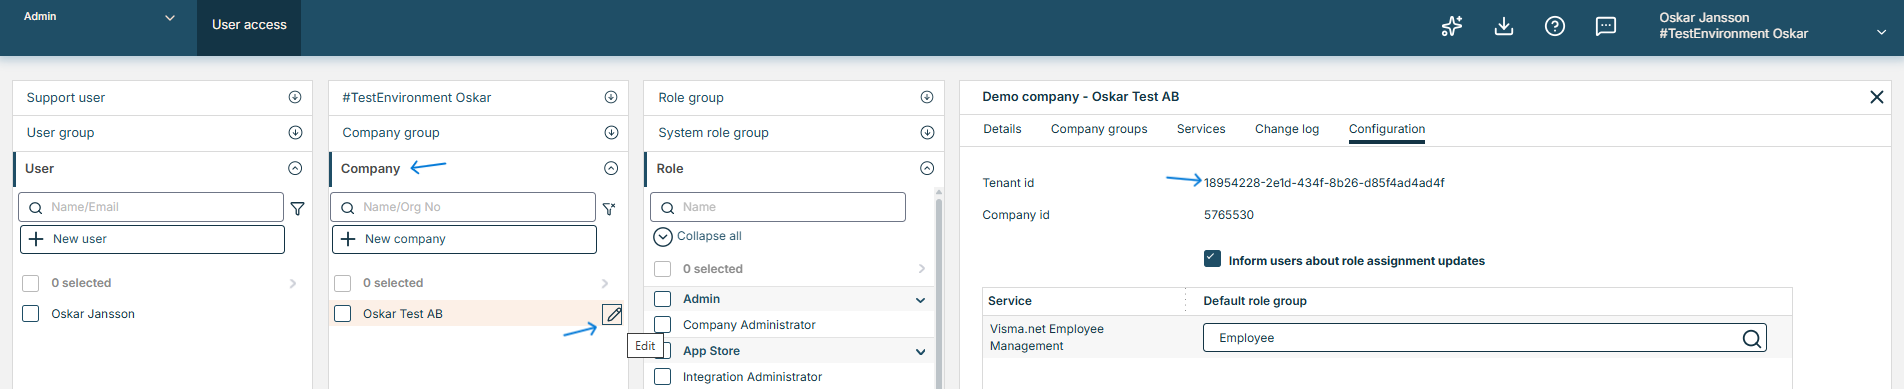Viewport: 1904px width, 389px height.
Task: Expand the Role group section
Action: [927, 97]
